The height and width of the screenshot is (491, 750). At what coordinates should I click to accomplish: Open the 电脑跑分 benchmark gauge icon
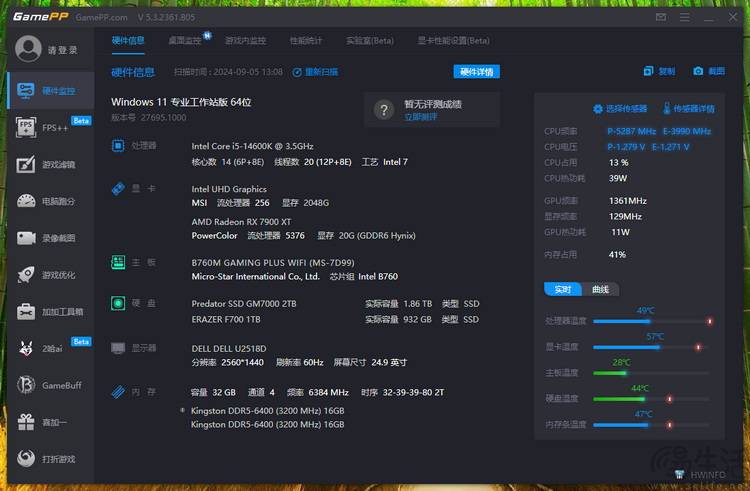click(x=26, y=201)
